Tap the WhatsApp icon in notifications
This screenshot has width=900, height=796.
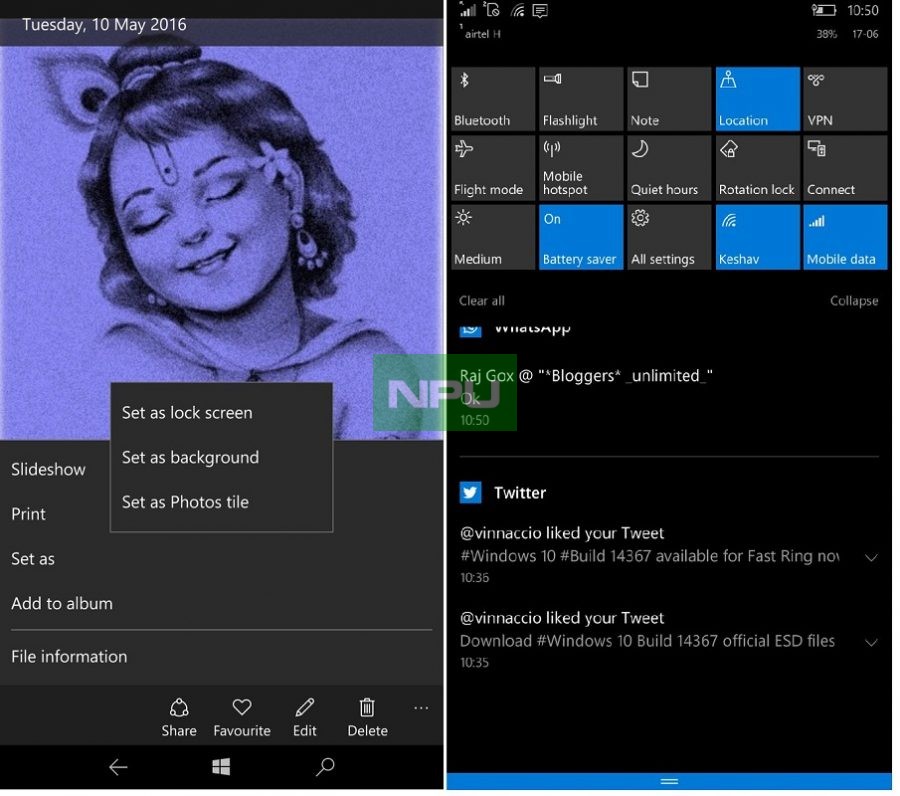(x=471, y=330)
